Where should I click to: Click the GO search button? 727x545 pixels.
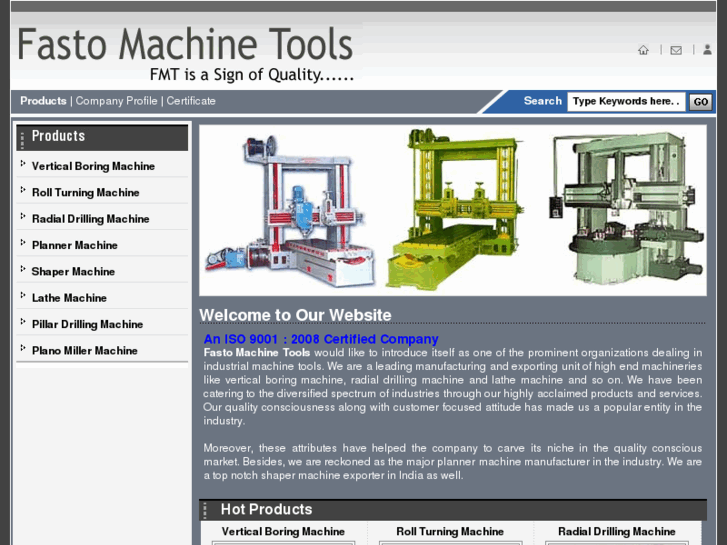click(701, 102)
